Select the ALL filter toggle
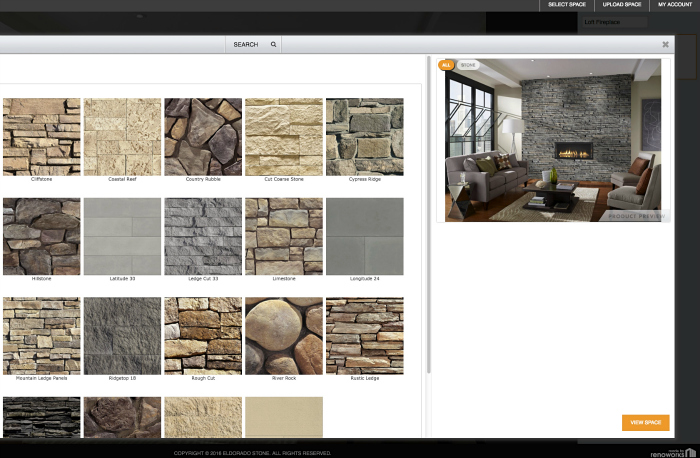 point(446,65)
